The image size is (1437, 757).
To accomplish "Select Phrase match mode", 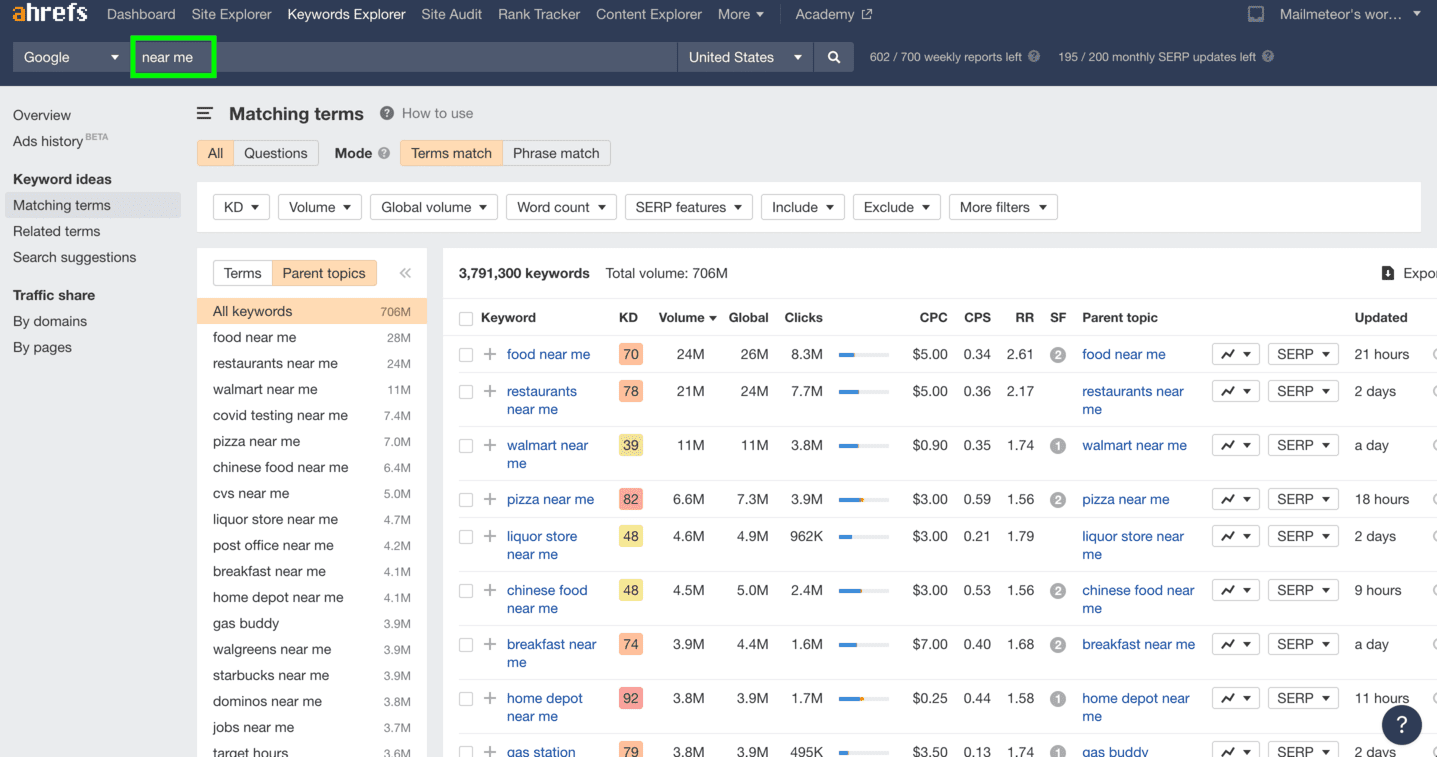I will coord(556,153).
